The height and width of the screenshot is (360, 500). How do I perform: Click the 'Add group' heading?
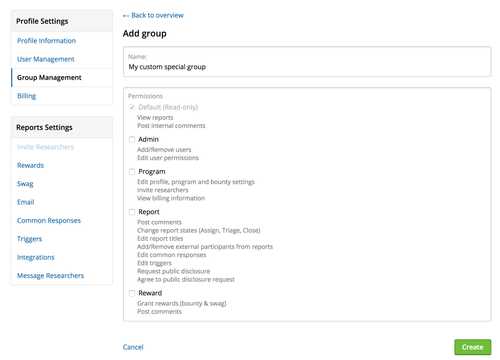pos(145,34)
